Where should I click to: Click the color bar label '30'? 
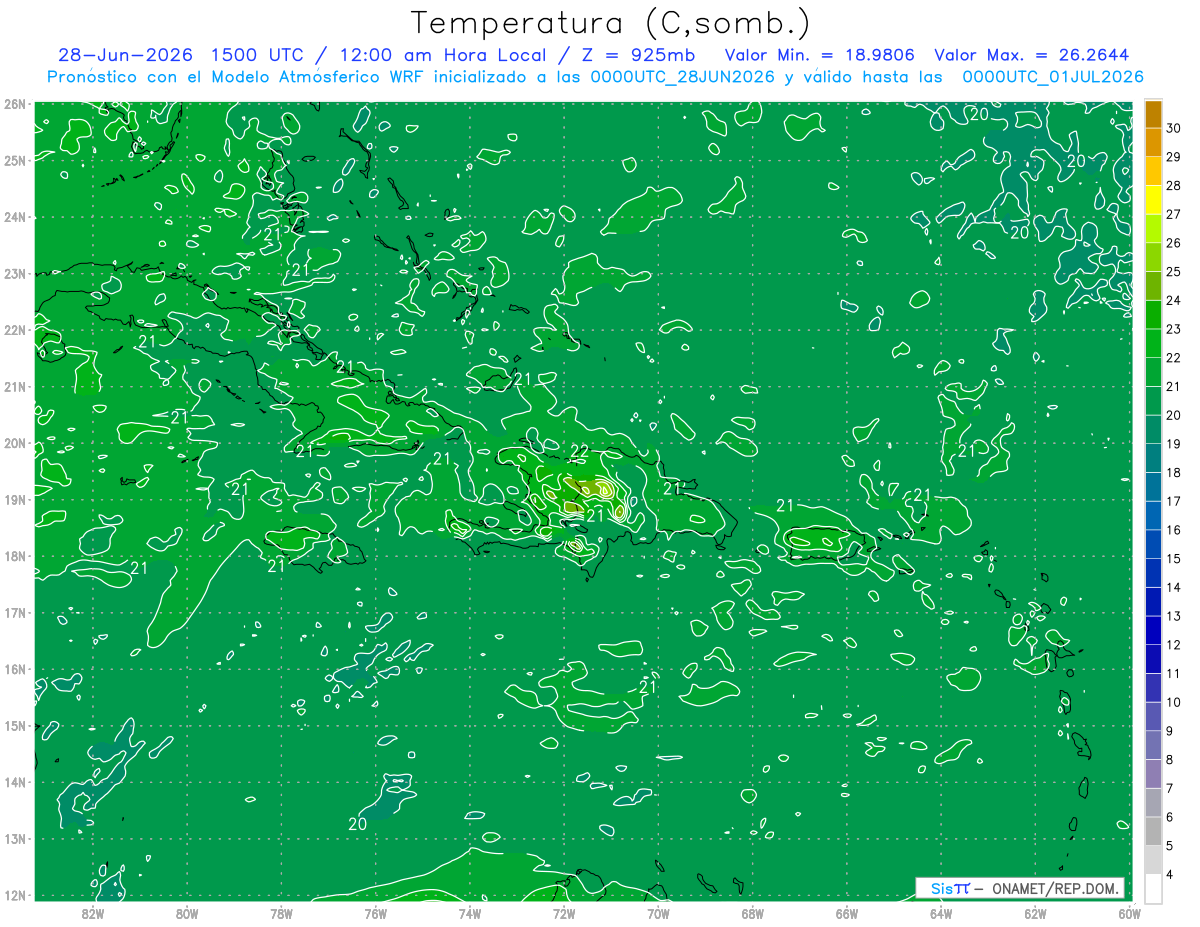pos(1174,129)
